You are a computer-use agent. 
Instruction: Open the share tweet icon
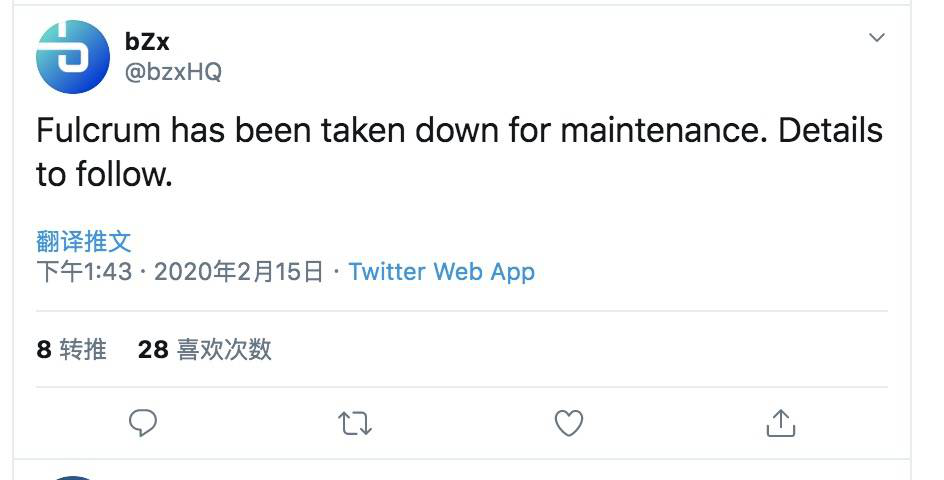(780, 423)
